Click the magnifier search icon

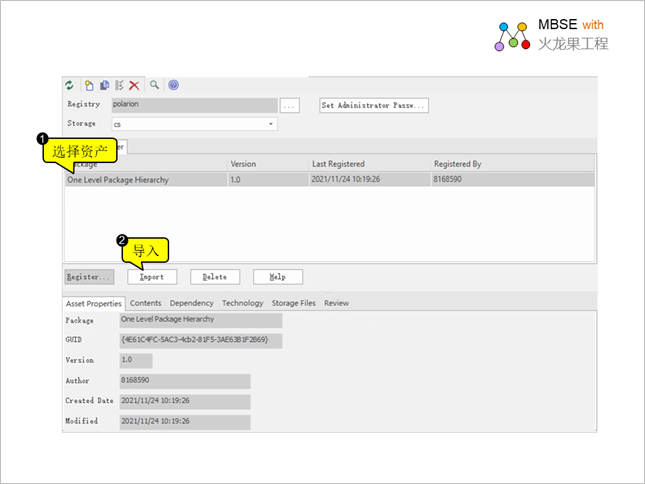point(155,86)
